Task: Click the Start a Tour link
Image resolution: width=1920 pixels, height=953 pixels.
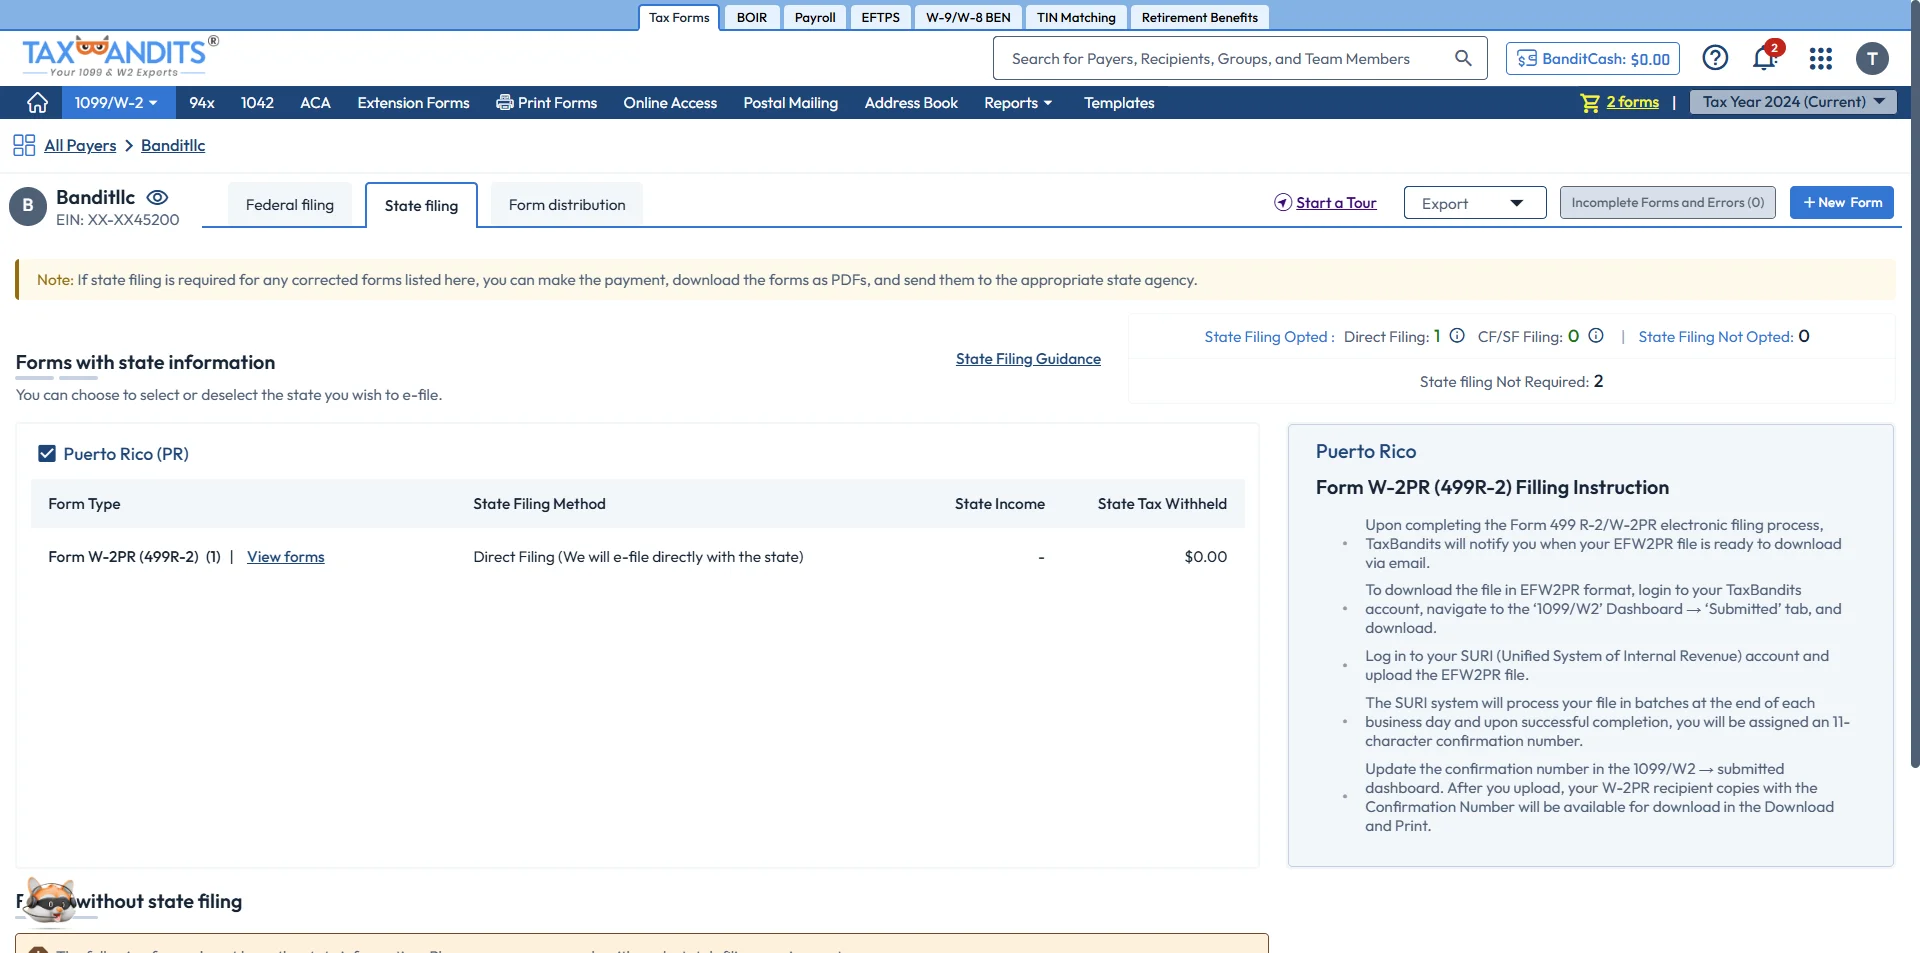Action: pos(1325,203)
